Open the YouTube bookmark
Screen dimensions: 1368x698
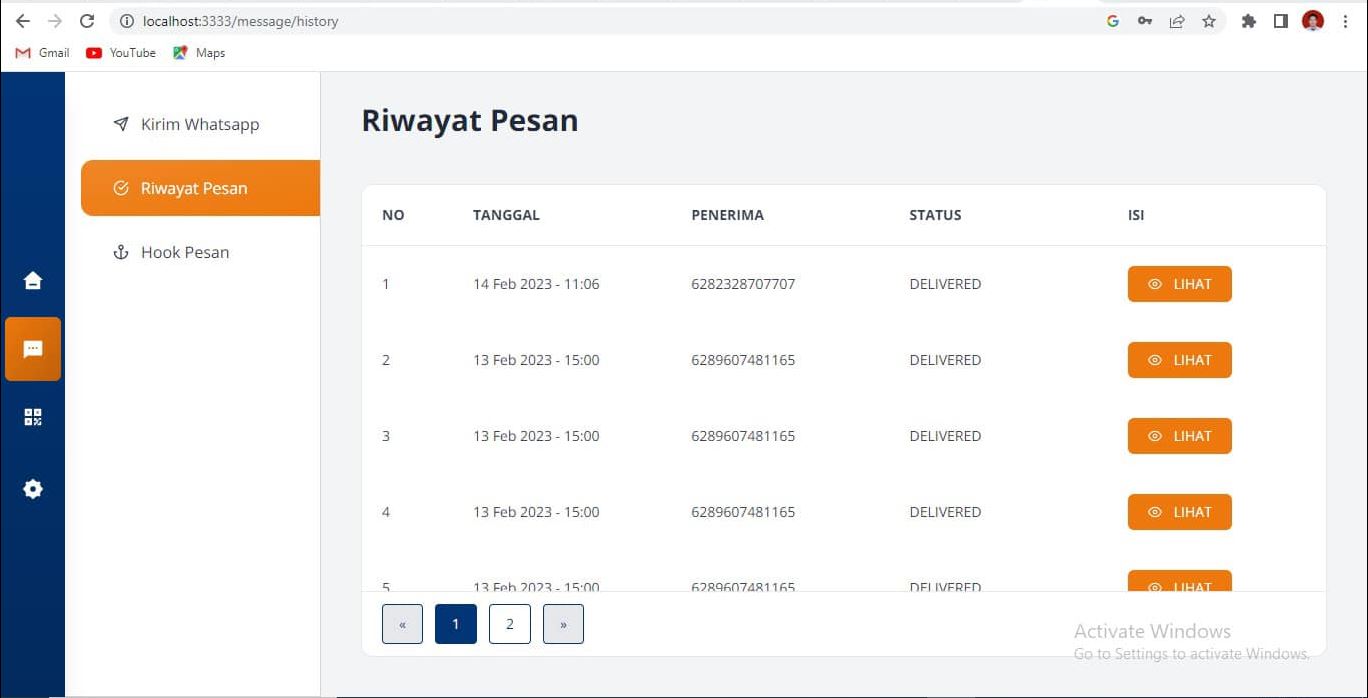coord(121,53)
